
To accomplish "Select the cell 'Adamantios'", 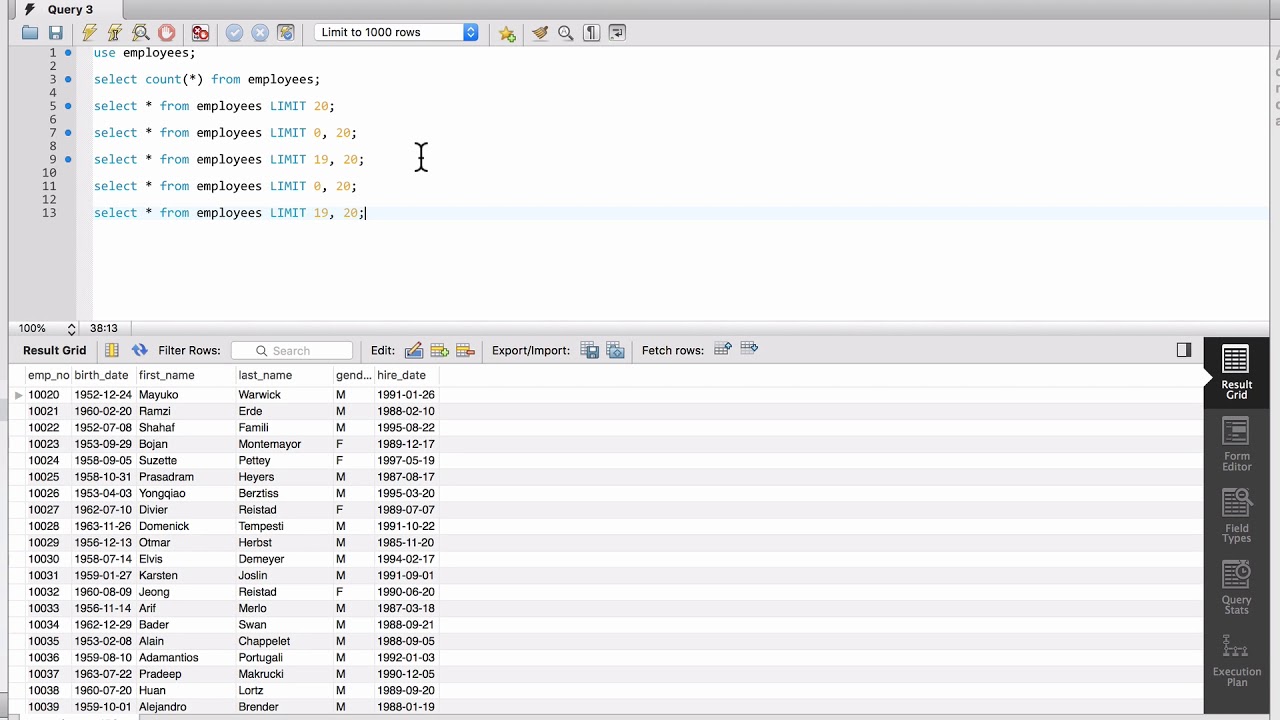I will tap(186, 658).
